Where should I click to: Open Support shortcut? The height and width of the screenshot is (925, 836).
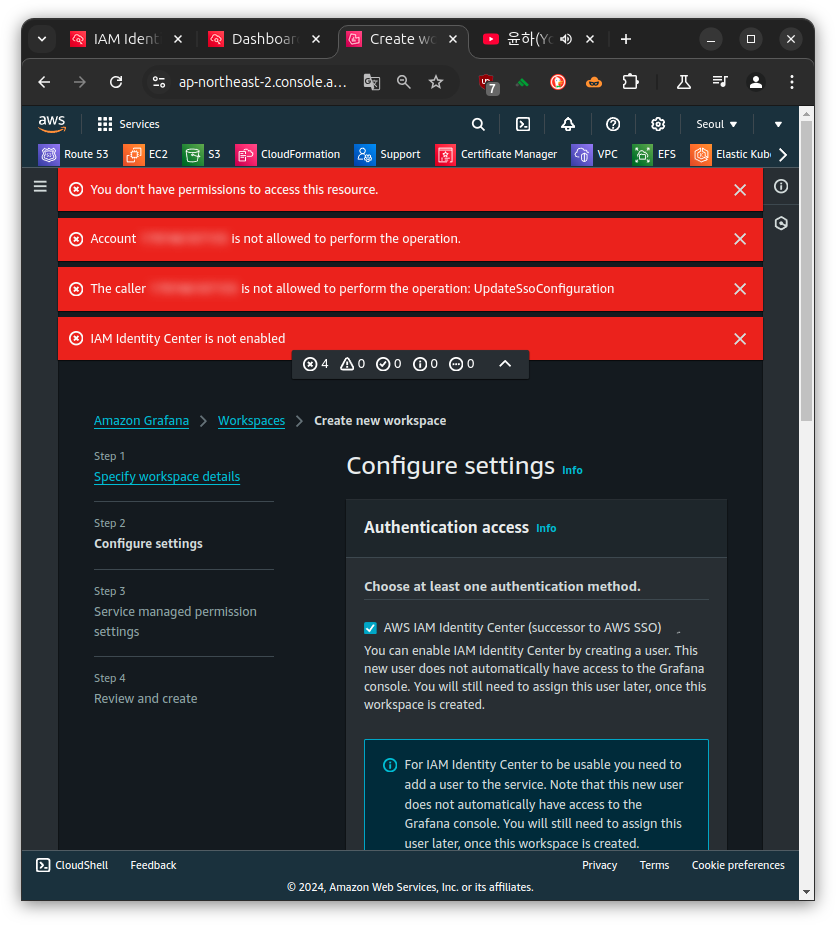click(x=388, y=155)
